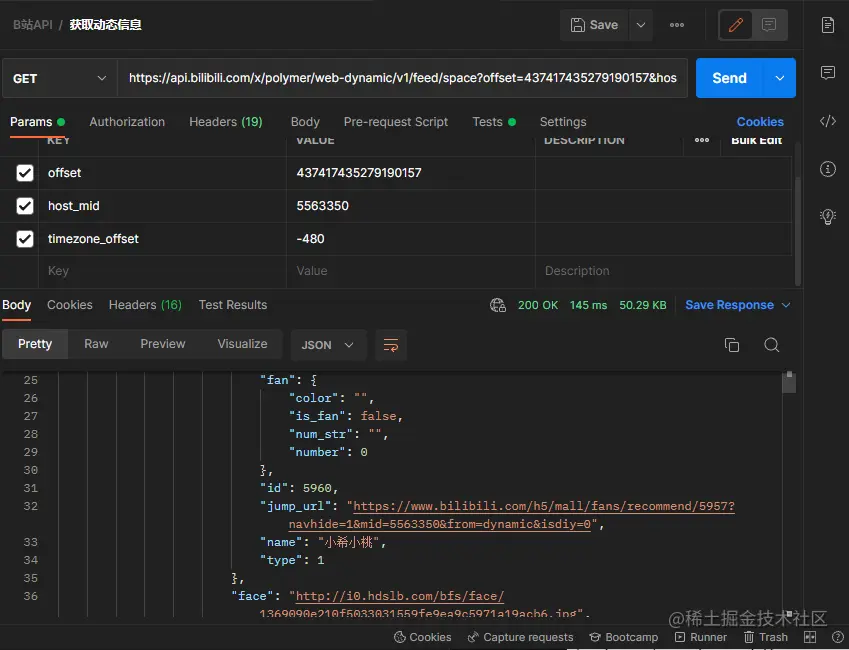
Task: Open Cookies in the bottom status bar
Action: pos(422,637)
